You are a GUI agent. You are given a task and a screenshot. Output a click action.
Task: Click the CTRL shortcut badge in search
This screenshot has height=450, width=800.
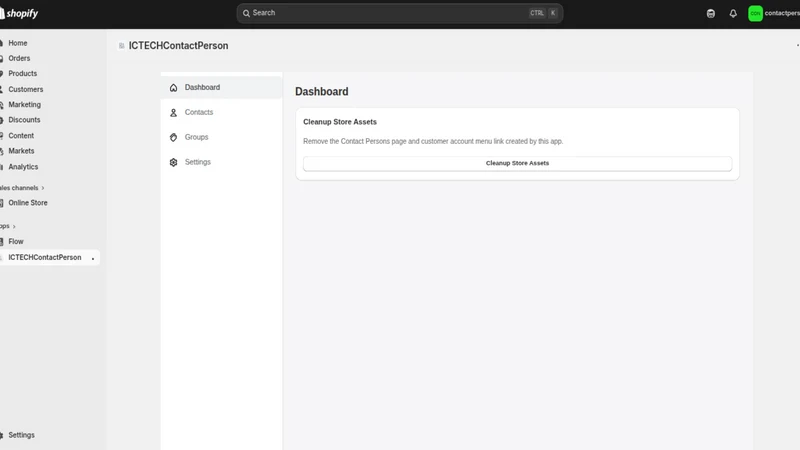click(537, 13)
